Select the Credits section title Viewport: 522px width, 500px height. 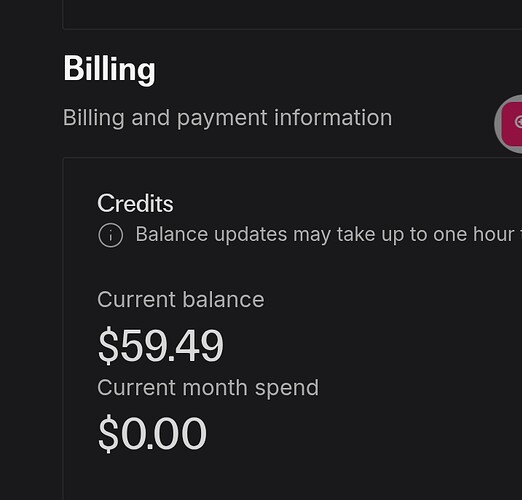[135, 203]
